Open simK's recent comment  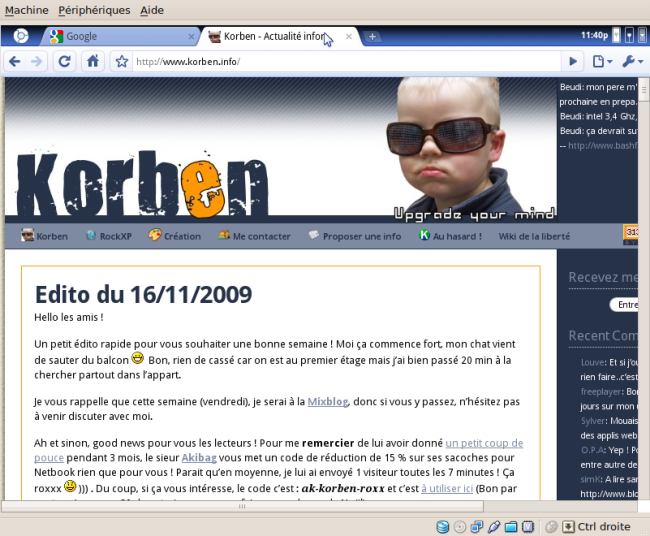591,479
